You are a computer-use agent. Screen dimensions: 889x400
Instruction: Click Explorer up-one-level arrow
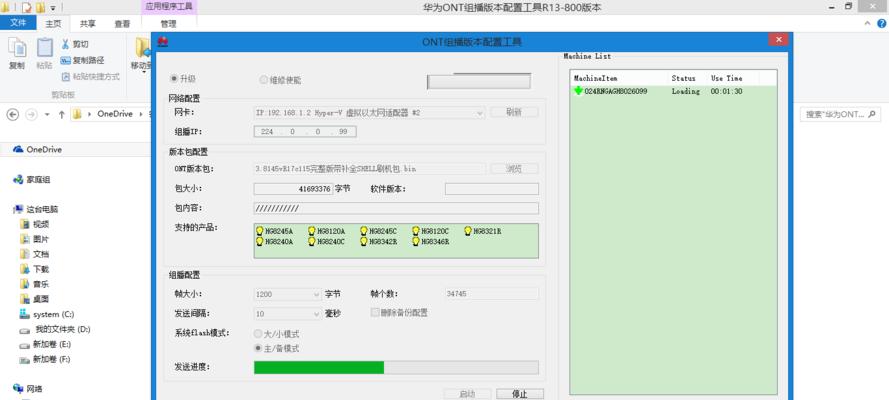pos(61,114)
